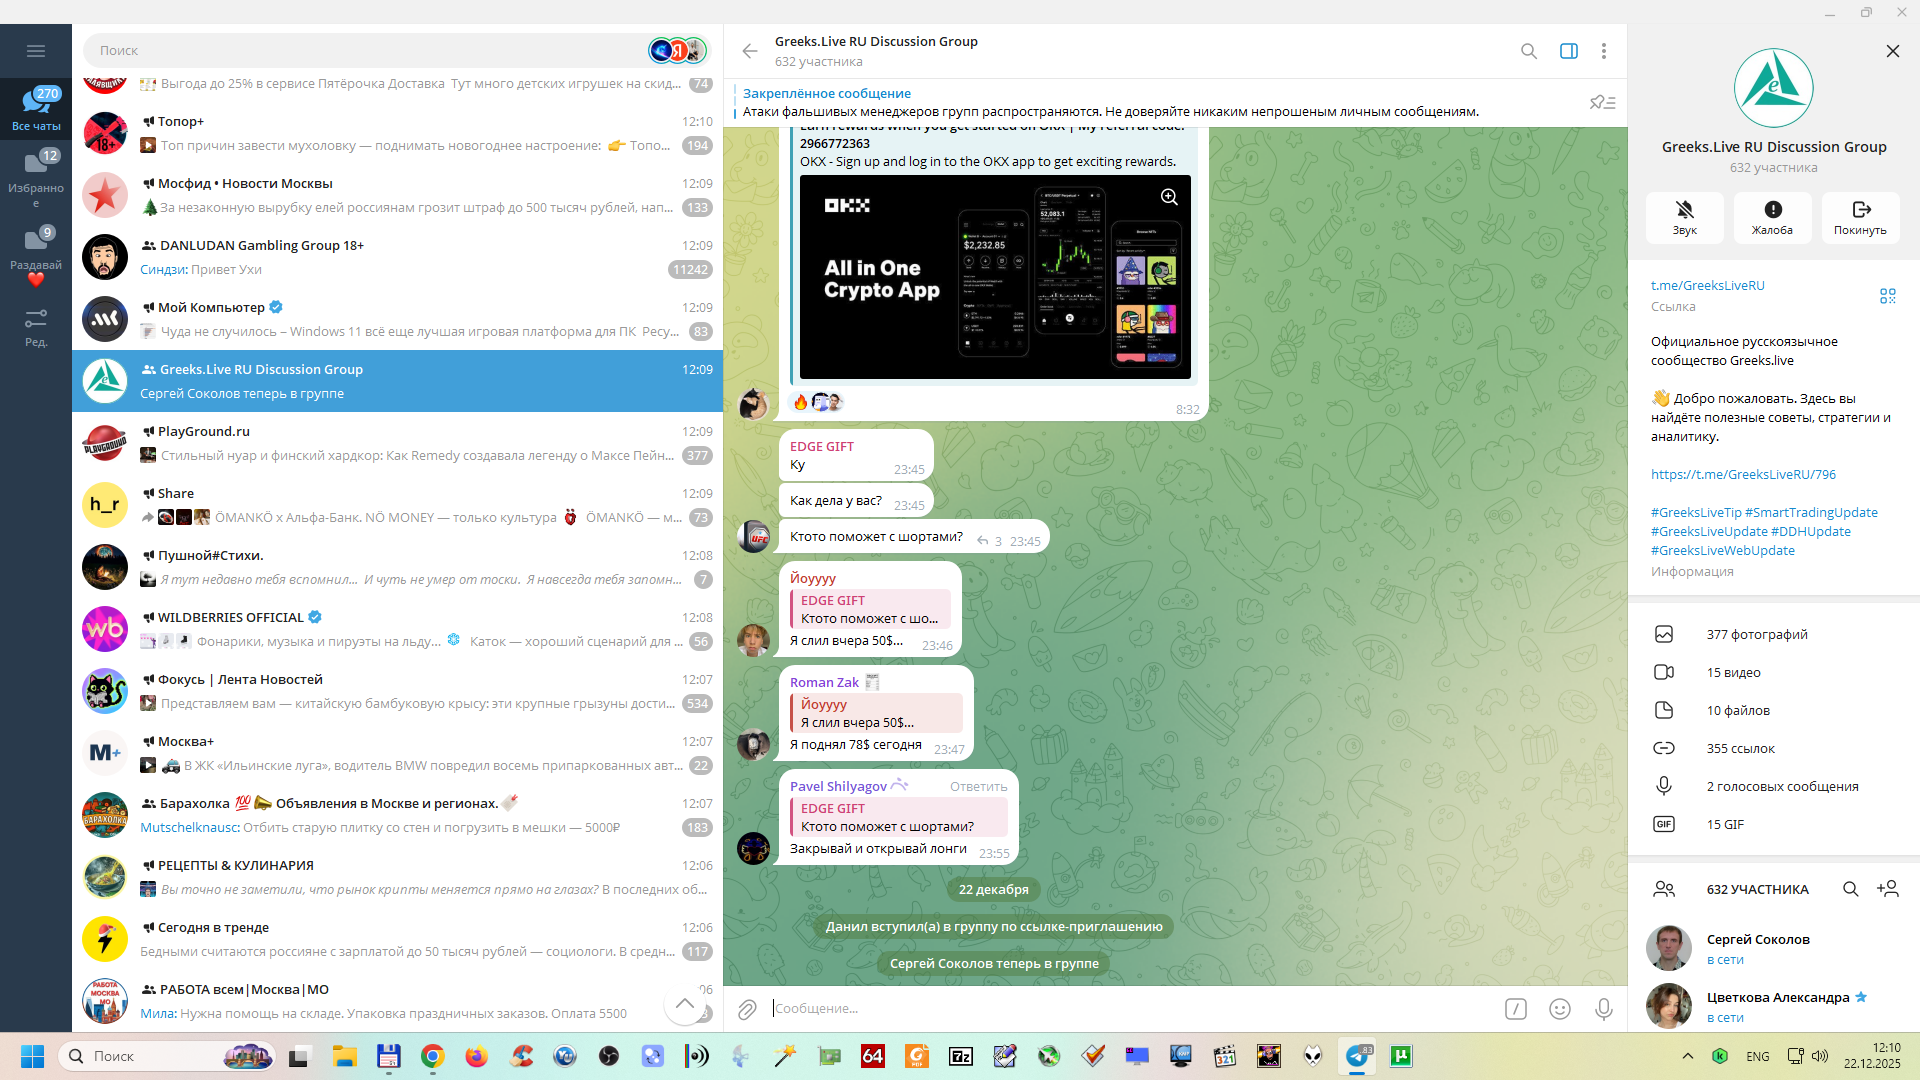The image size is (1920, 1080).
Task: Switch to Все чаты folder
Action: tap(36, 109)
